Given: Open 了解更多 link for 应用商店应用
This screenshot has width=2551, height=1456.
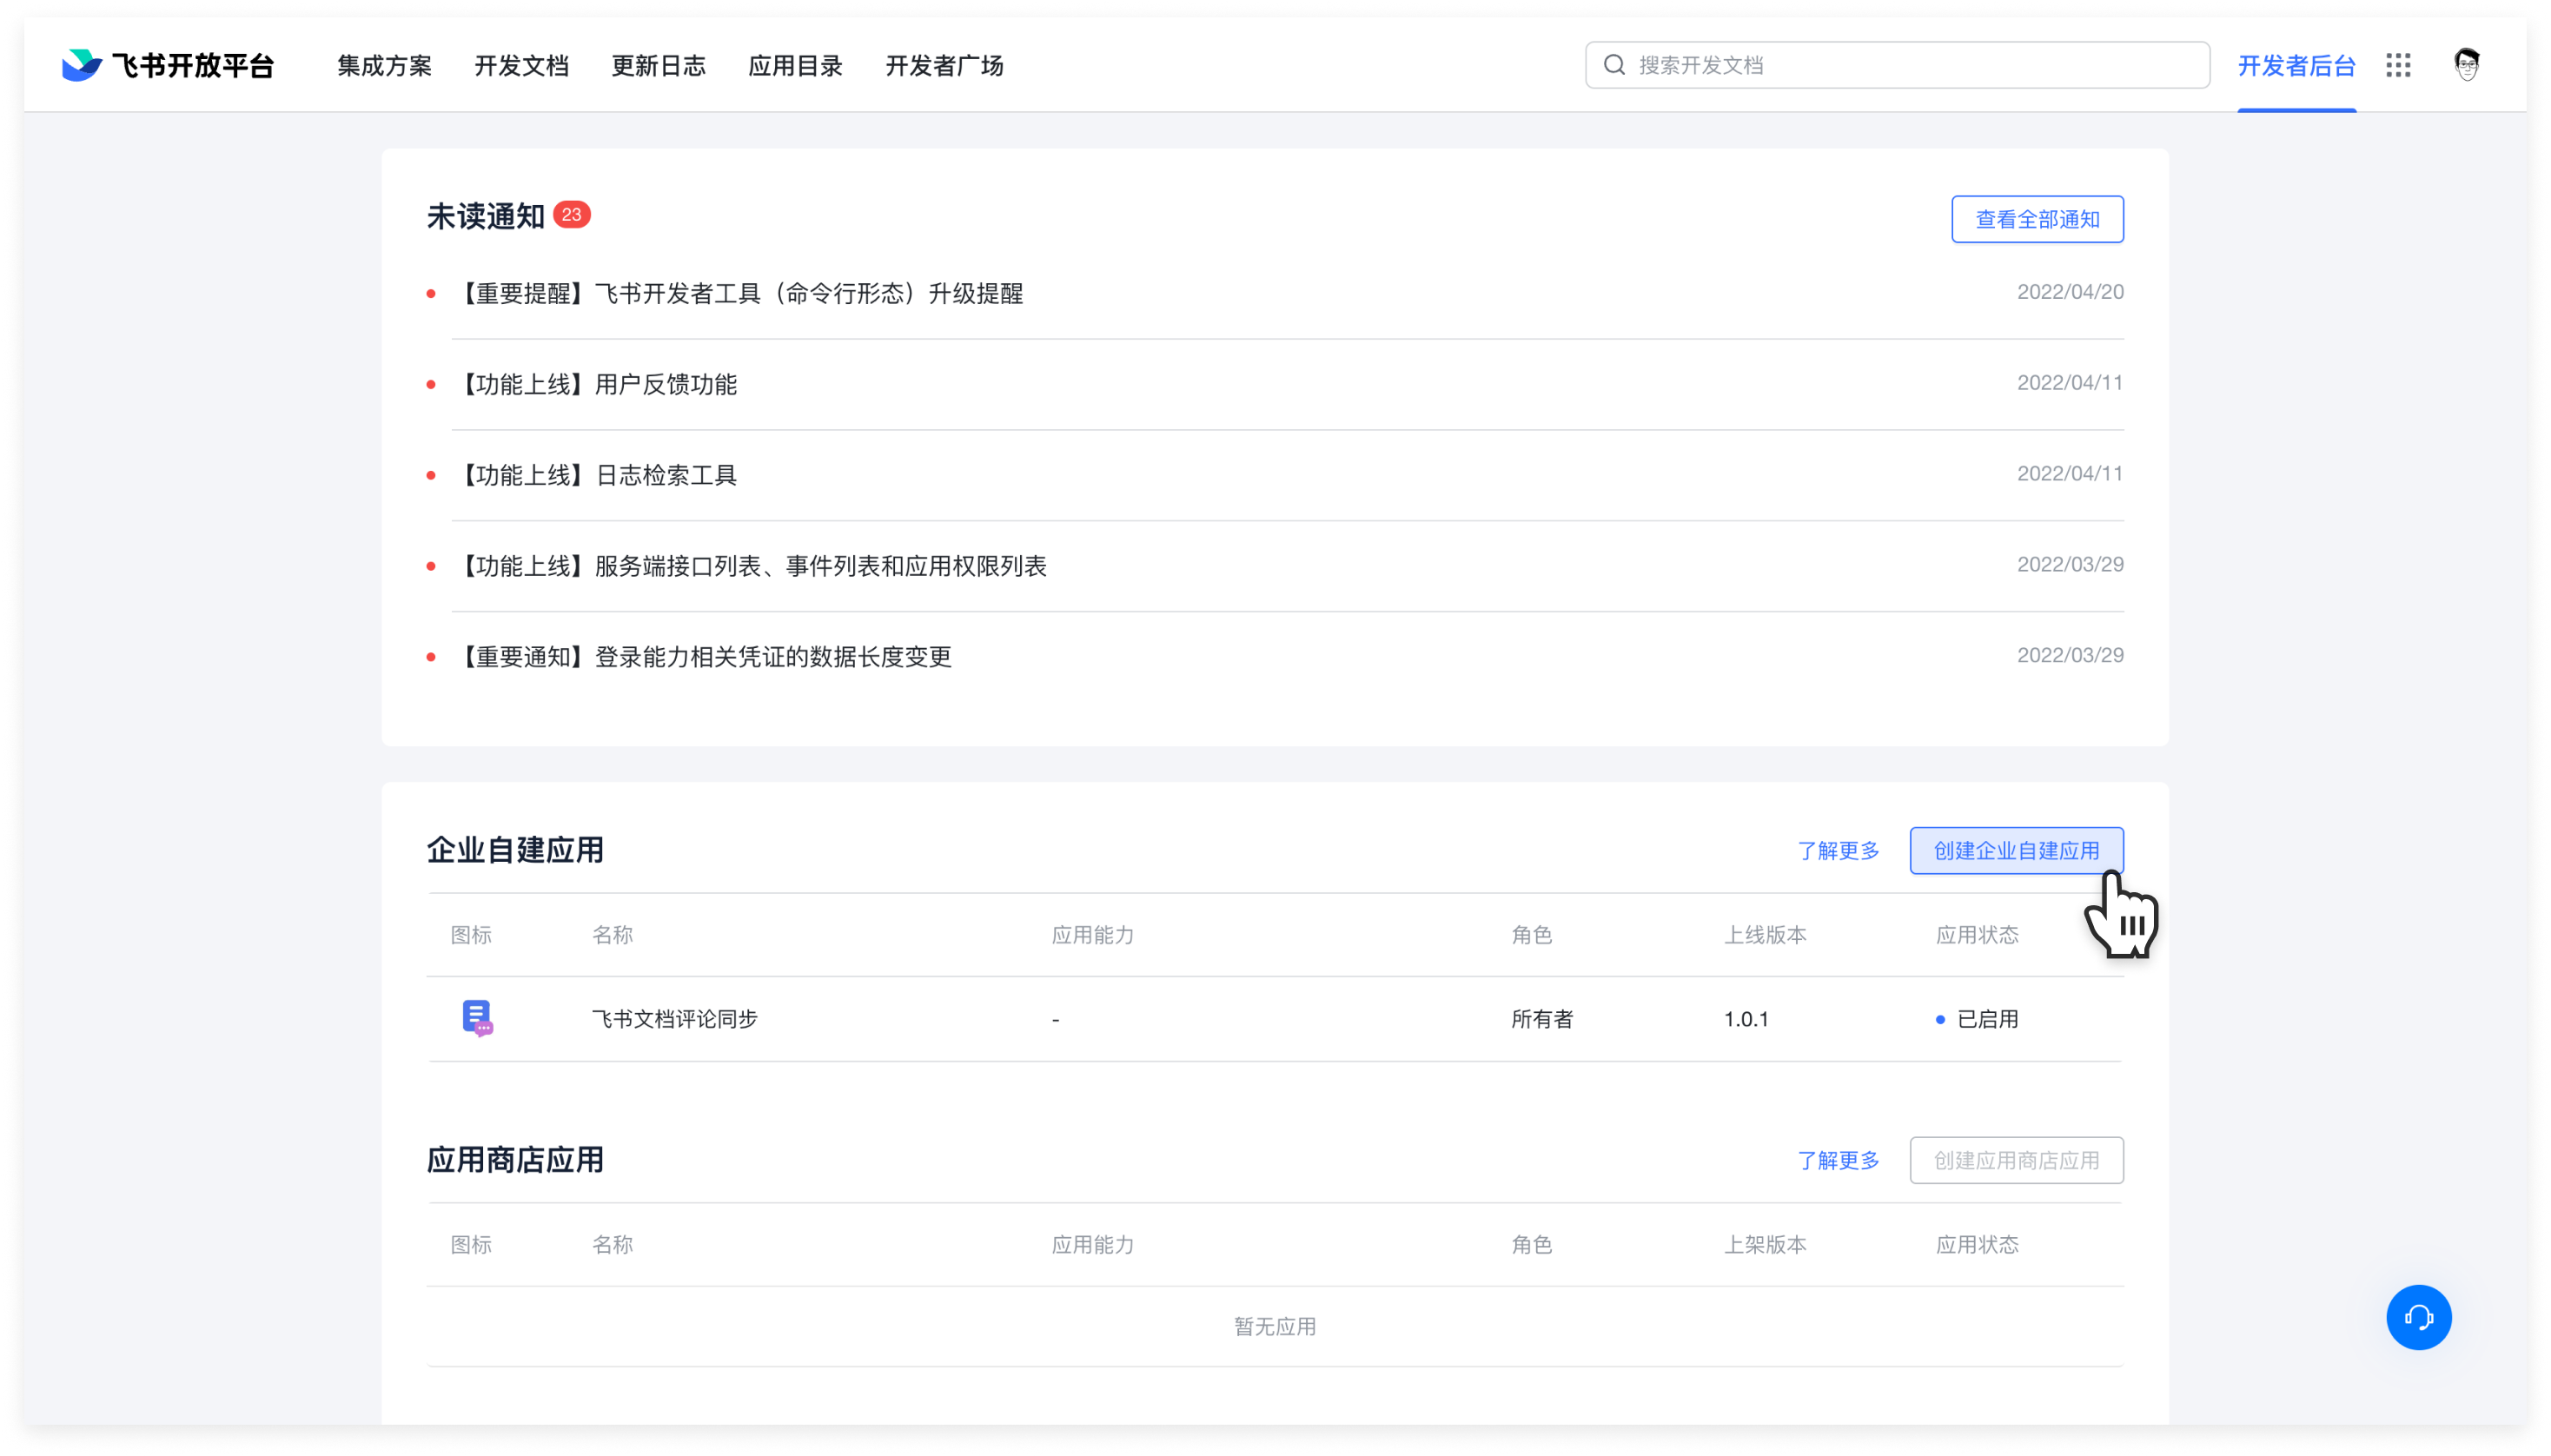Looking at the screenshot, I should [1838, 1161].
